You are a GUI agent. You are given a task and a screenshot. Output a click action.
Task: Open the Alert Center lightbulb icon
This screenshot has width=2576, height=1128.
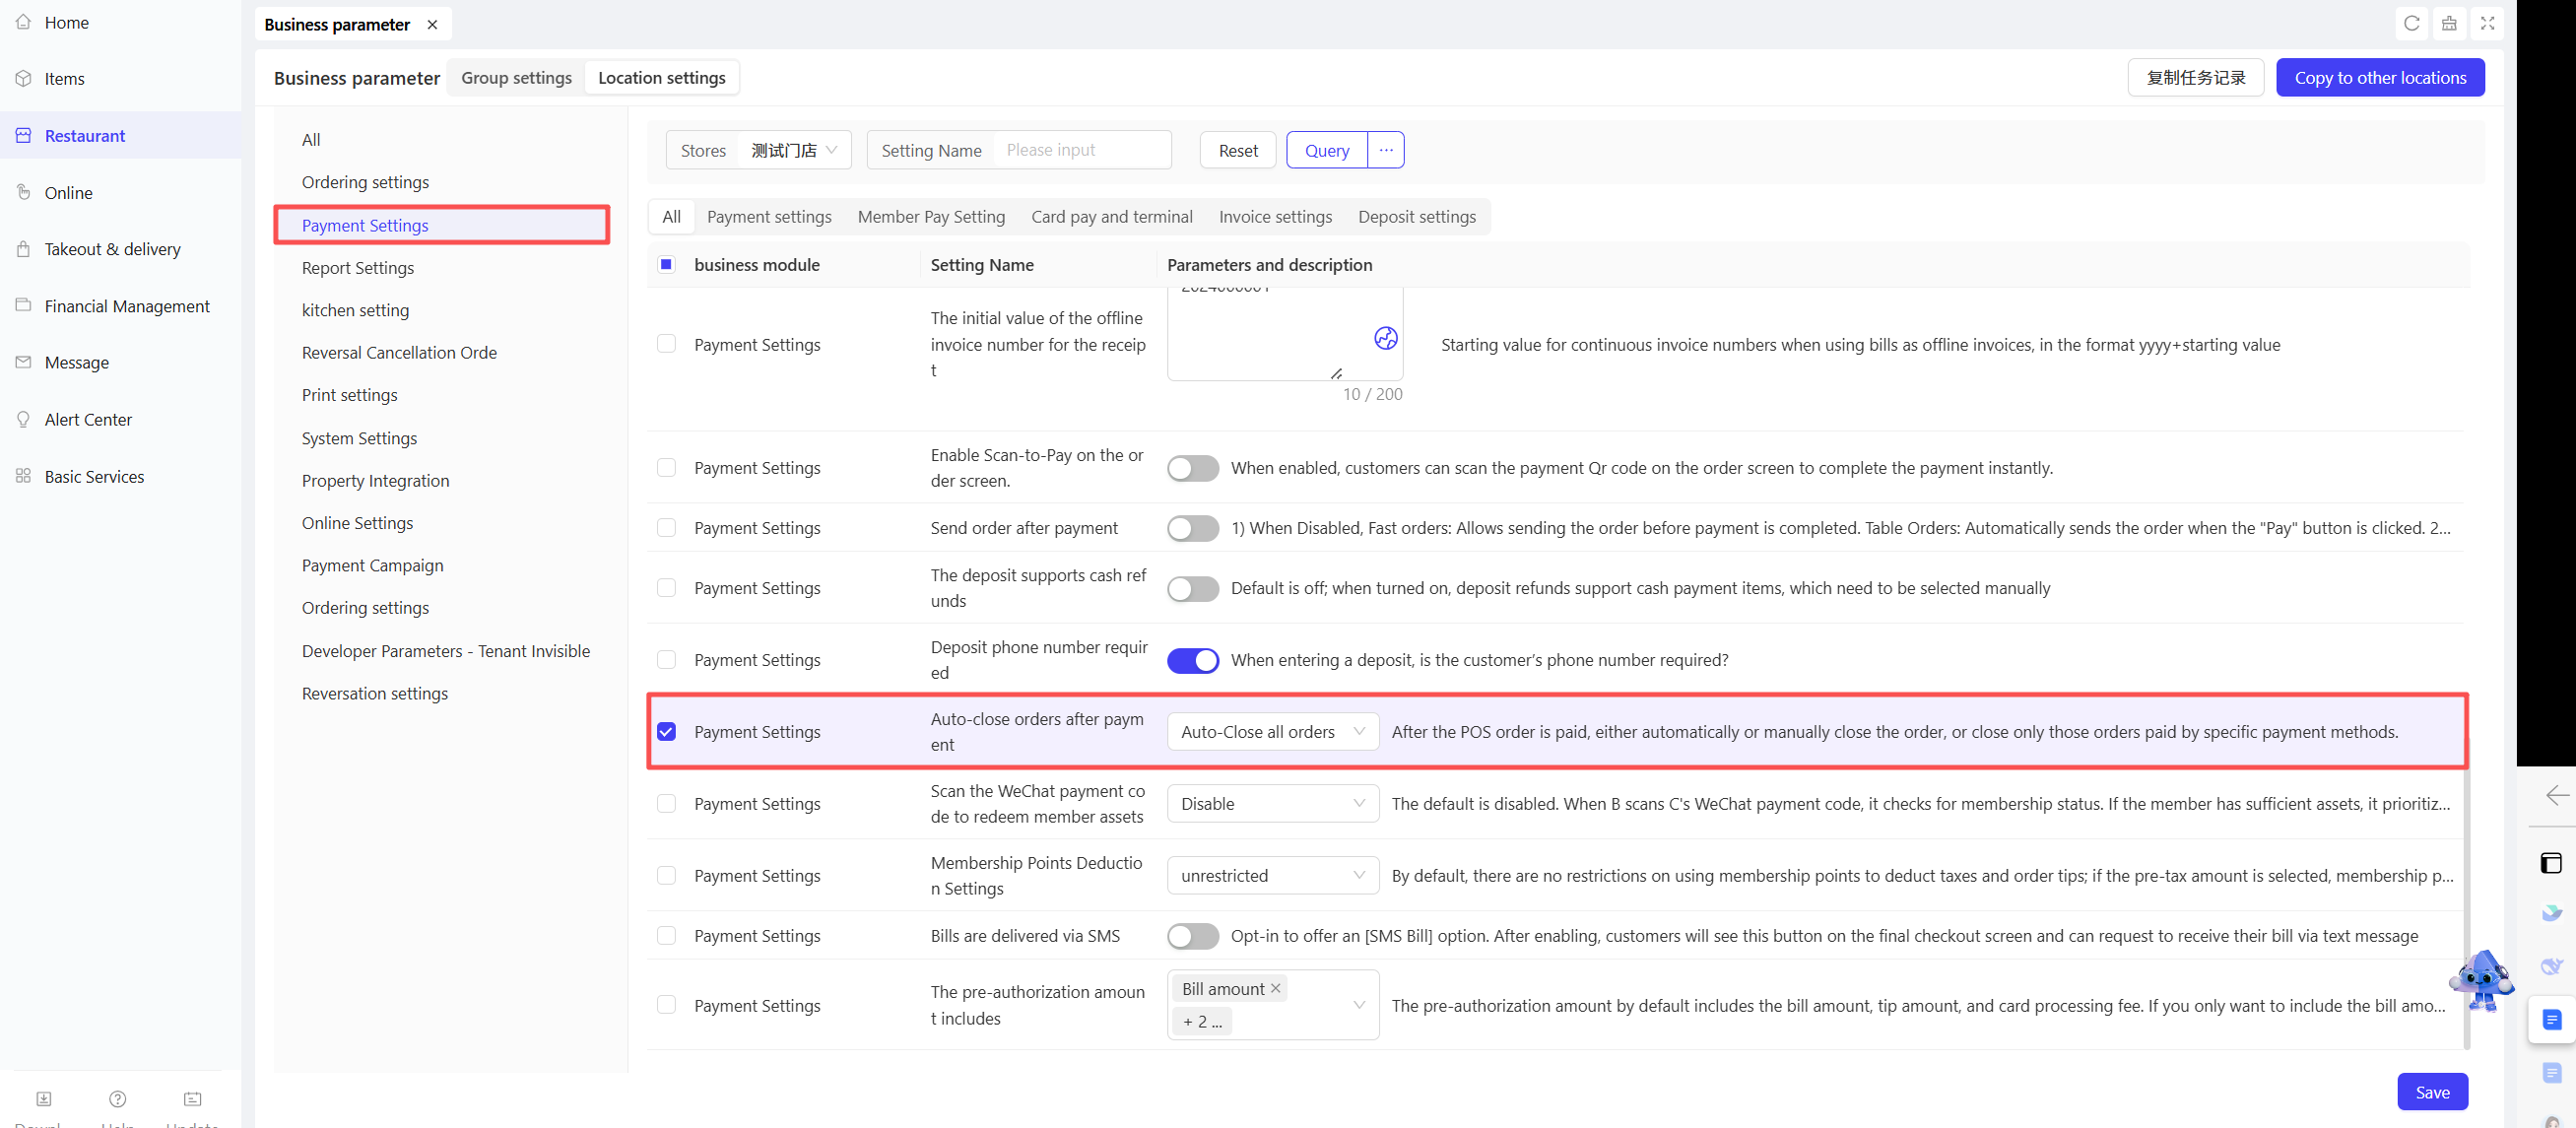coord(23,419)
